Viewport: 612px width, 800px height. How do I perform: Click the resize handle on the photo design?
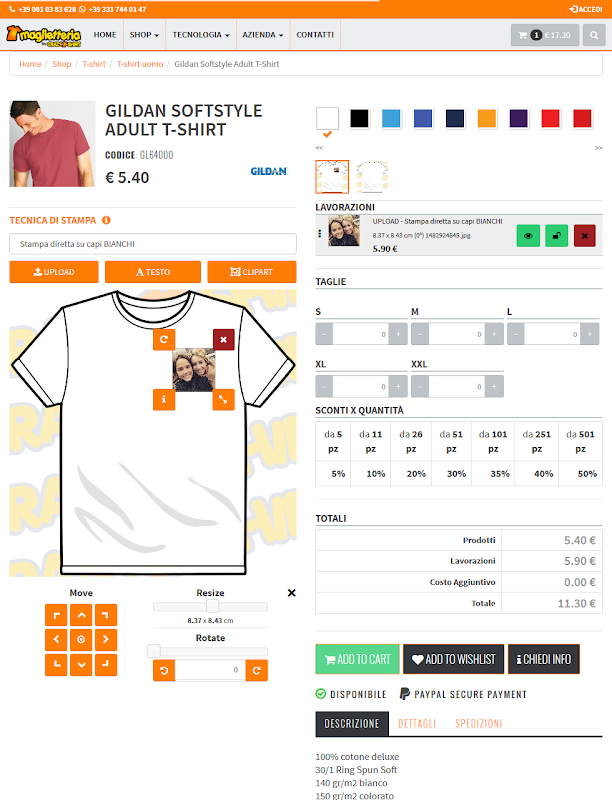[223, 399]
